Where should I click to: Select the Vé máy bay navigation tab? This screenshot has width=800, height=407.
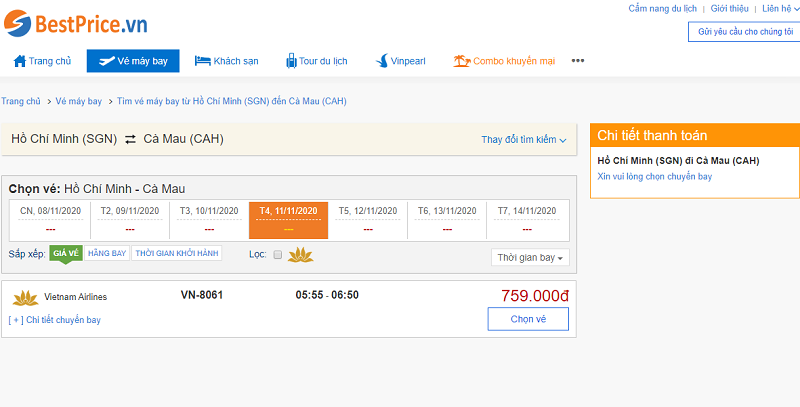(133, 61)
